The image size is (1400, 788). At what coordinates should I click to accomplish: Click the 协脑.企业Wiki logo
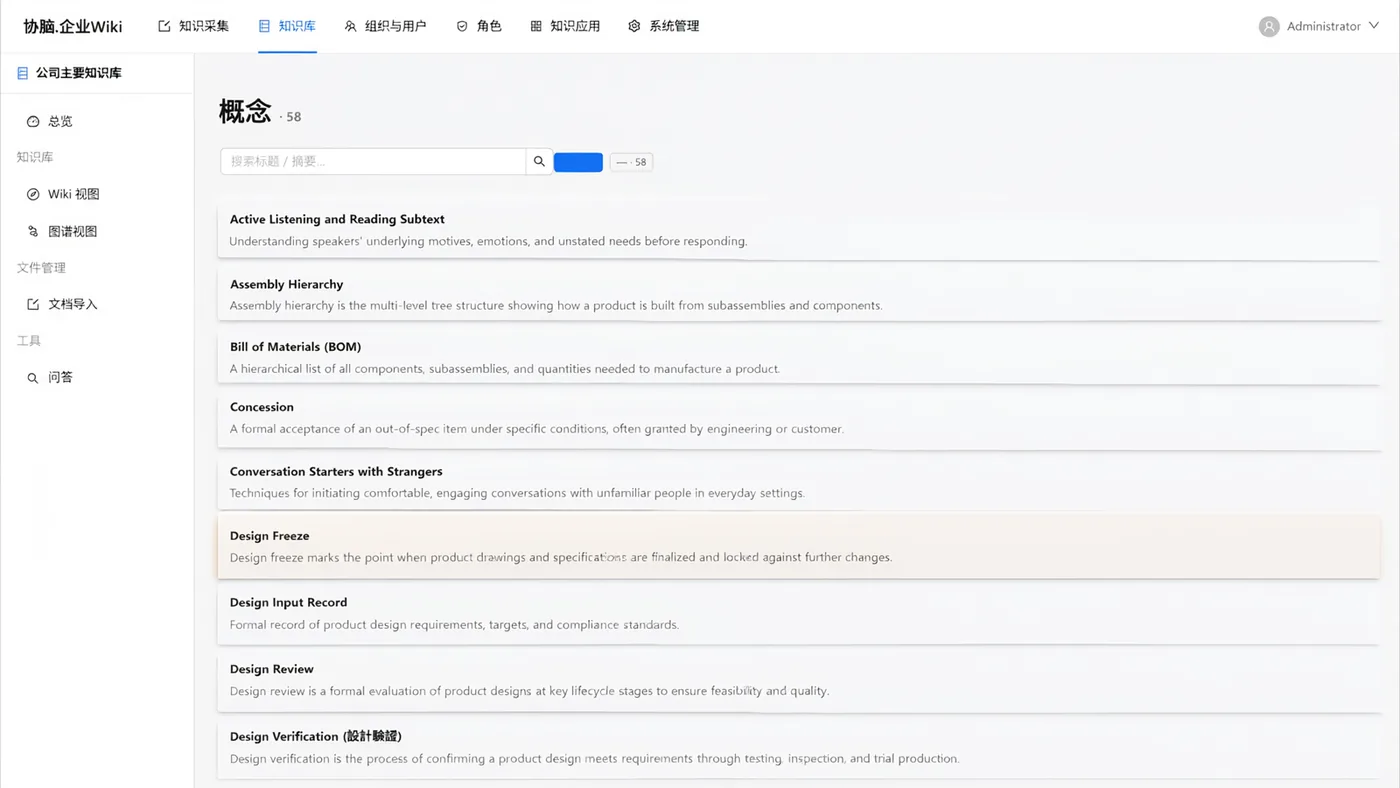point(73,26)
